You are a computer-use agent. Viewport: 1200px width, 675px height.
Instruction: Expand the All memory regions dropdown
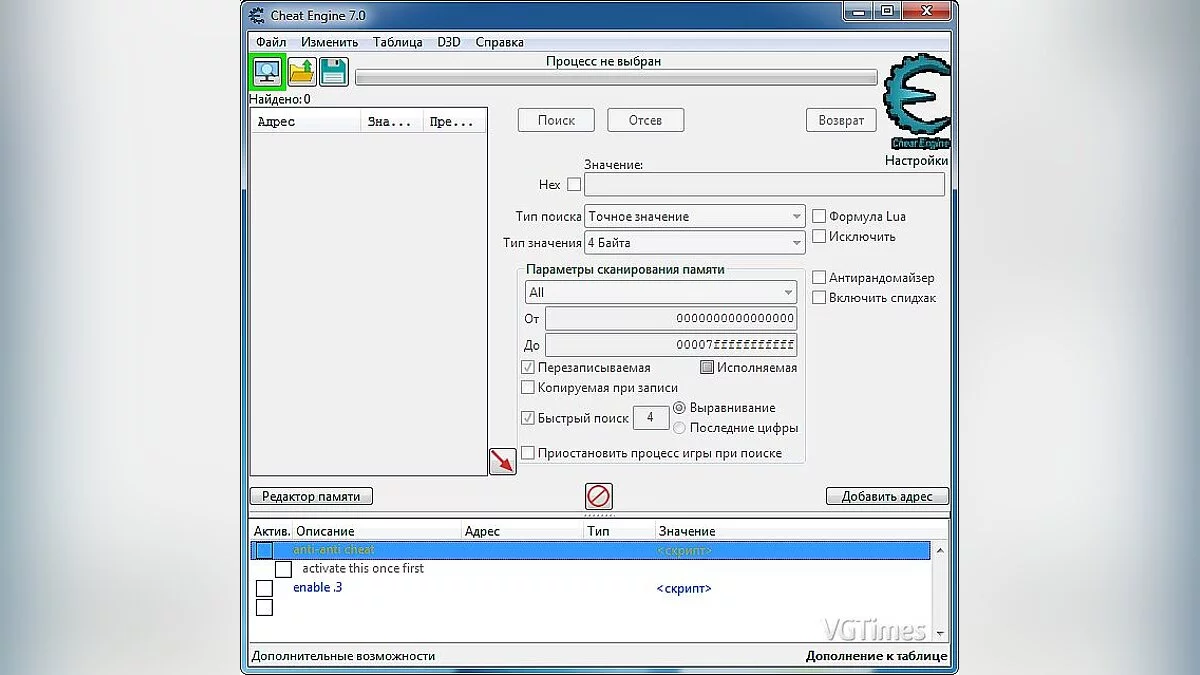(790, 291)
